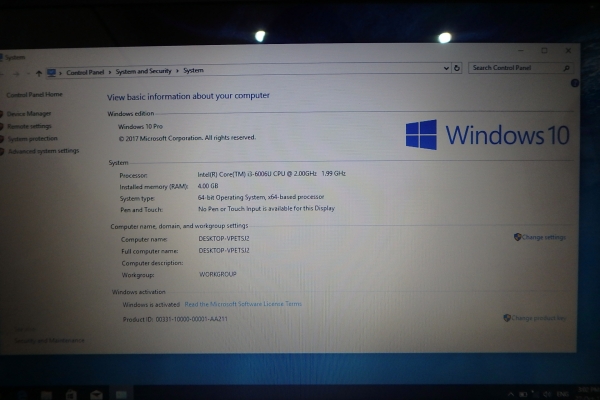Select the System breadcrumb item

193,70
